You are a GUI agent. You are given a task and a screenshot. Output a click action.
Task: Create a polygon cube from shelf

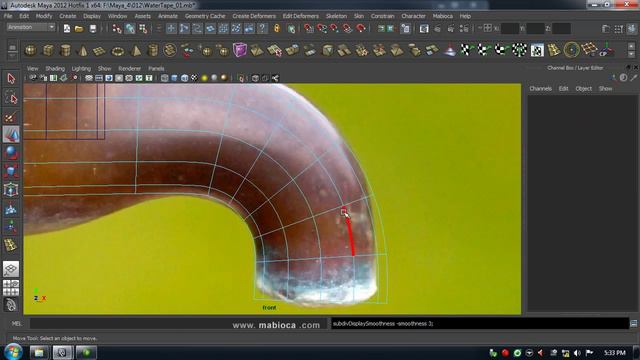[48, 51]
